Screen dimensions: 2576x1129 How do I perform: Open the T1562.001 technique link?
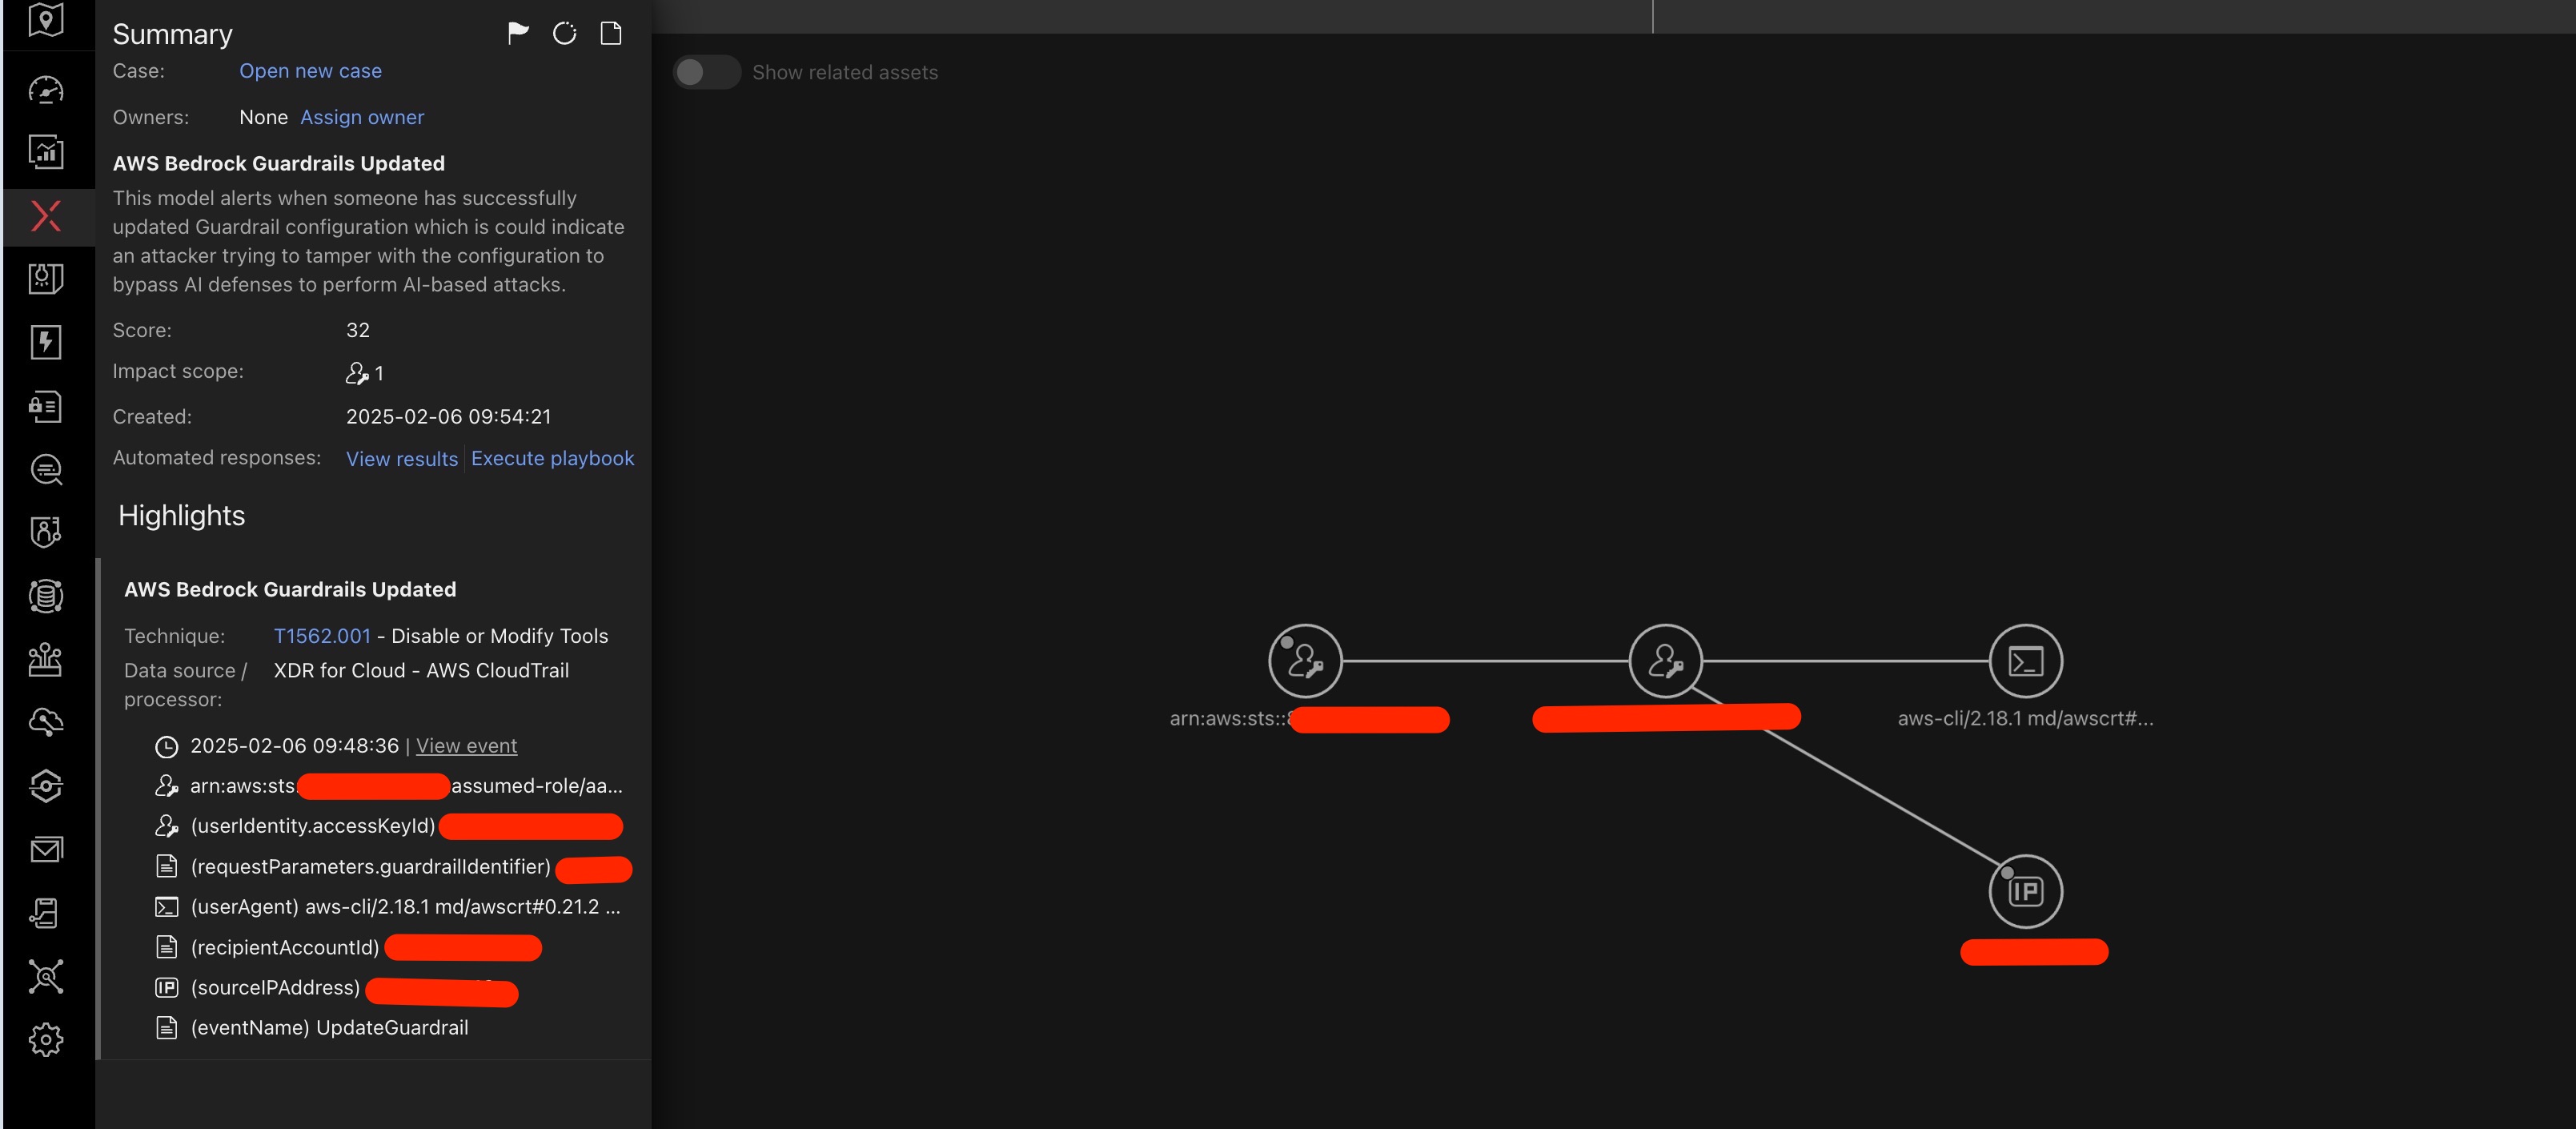pos(322,636)
